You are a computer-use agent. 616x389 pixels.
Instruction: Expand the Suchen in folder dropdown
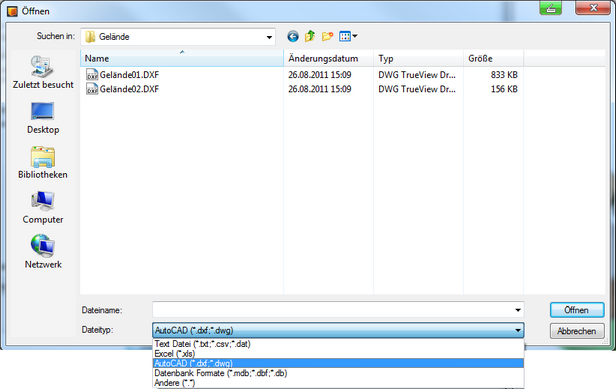coord(269,37)
